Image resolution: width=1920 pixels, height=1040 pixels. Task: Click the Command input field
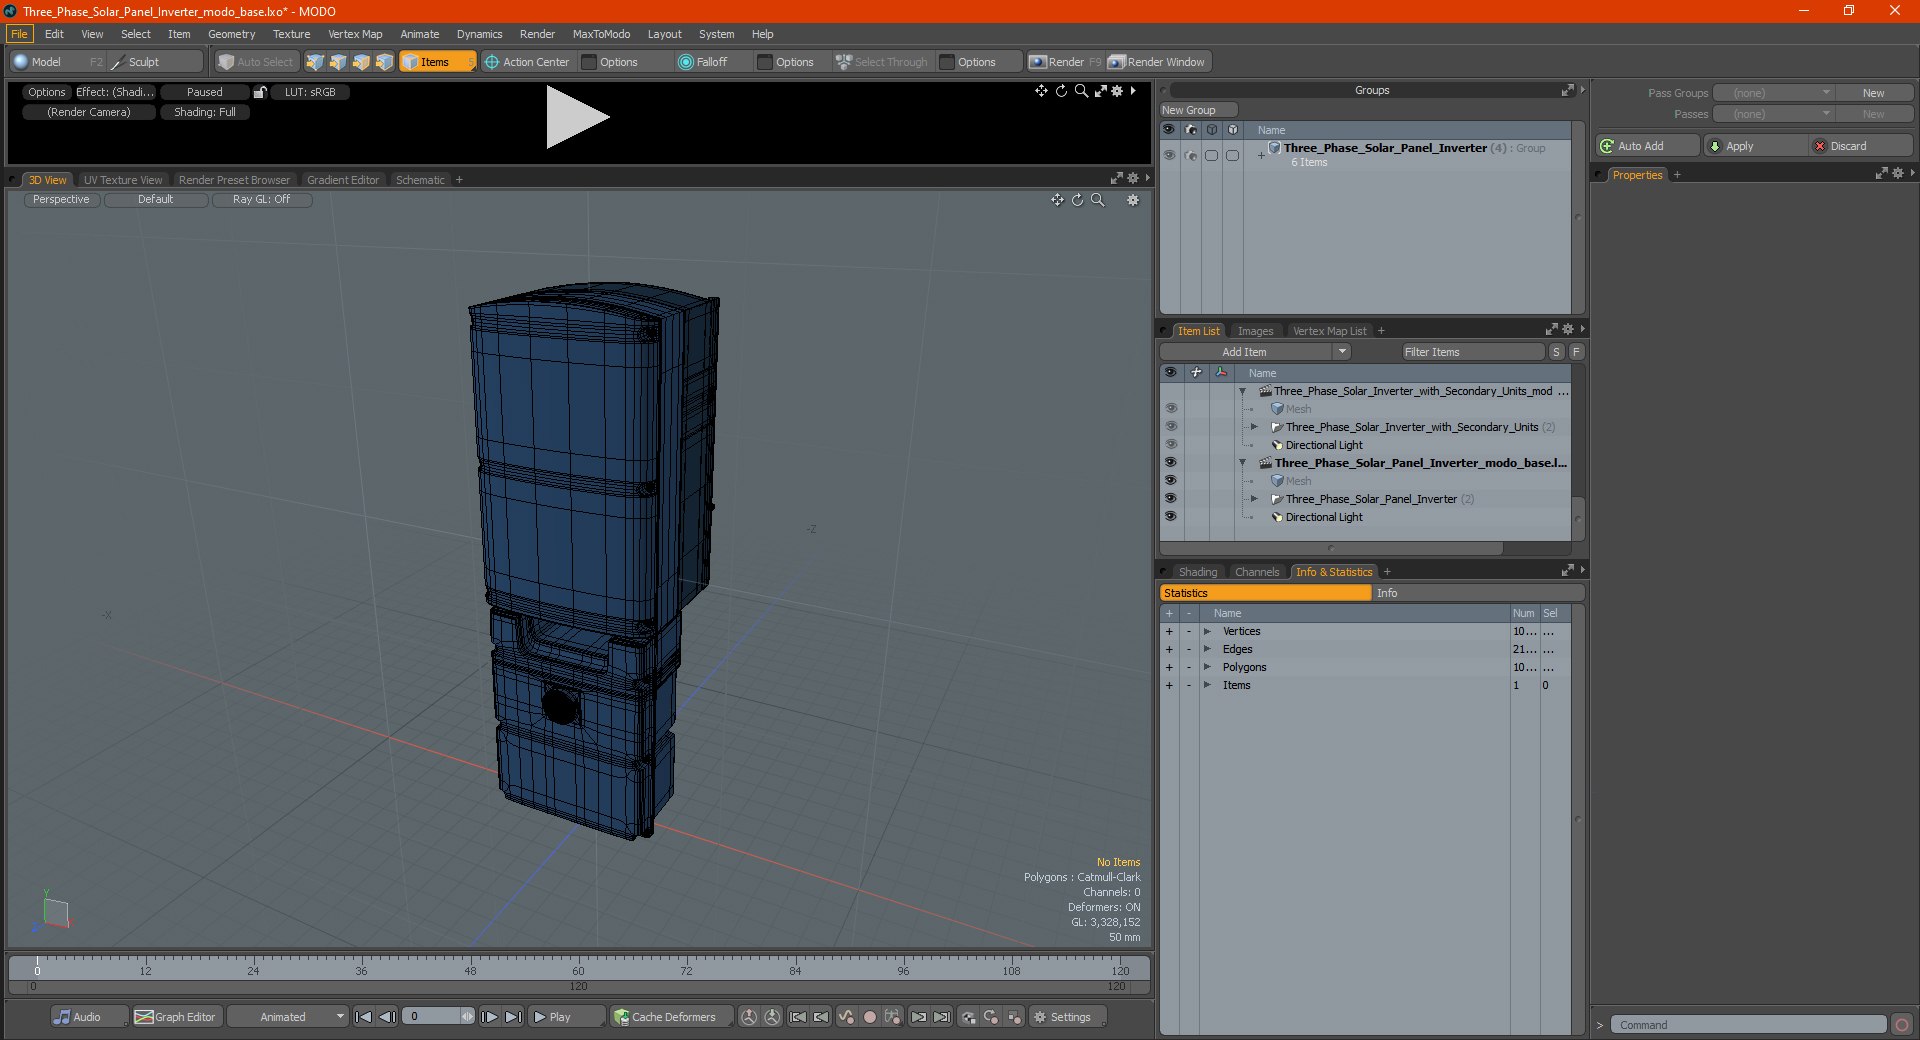1748,1025
